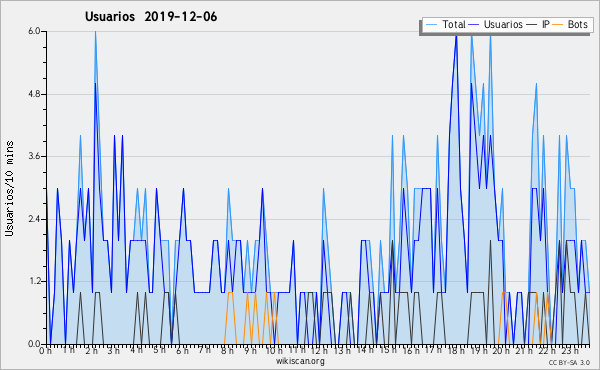Click the 2.4 y-axis label
This screenshot has height=370, width=600.
[x=34, y=219]
